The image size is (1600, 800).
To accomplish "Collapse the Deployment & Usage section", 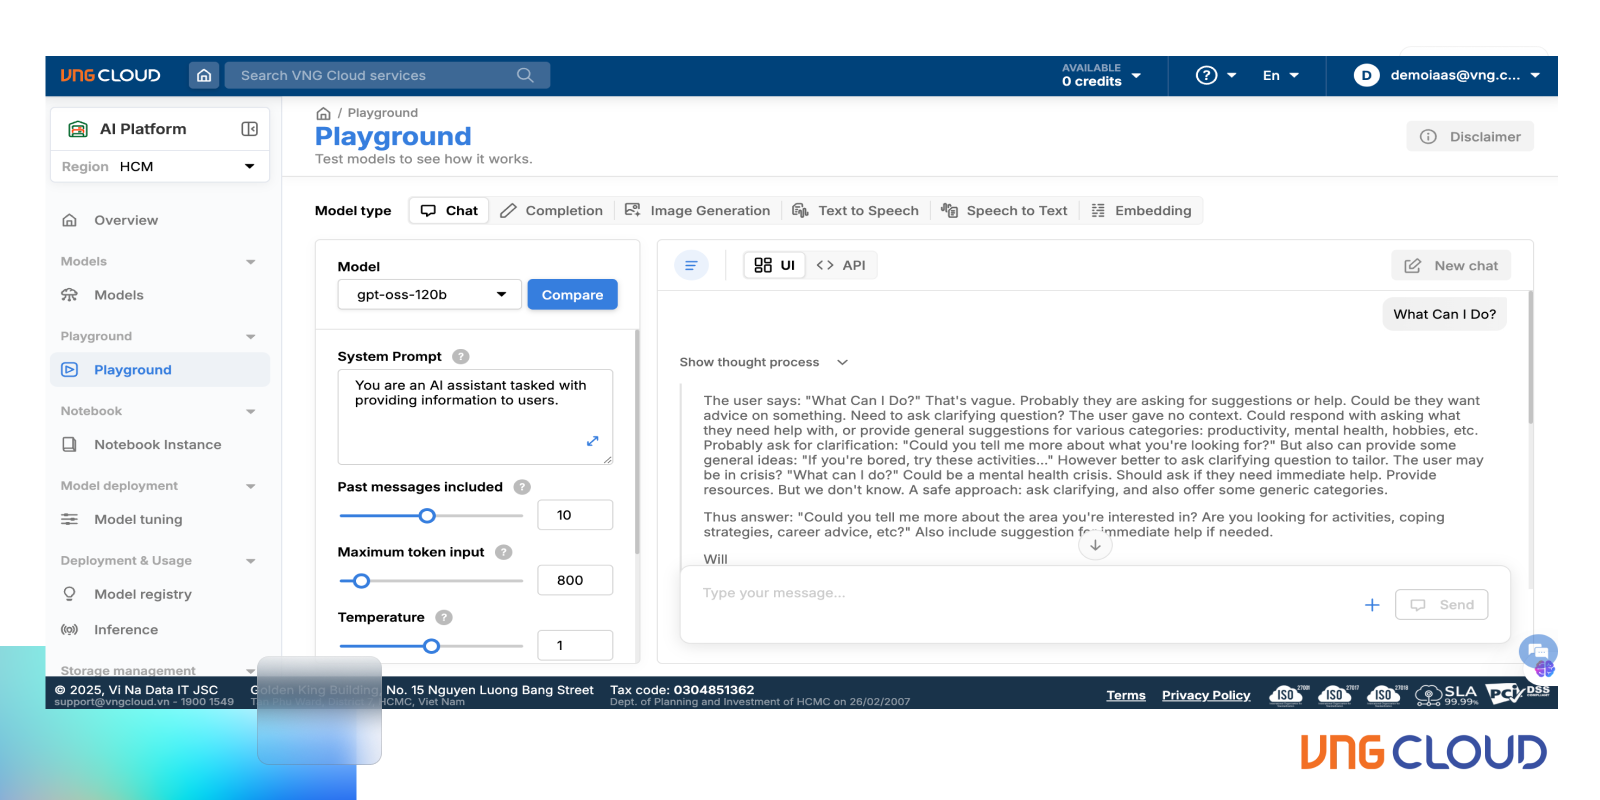I will pyautogui.click(x=250, y=561).
